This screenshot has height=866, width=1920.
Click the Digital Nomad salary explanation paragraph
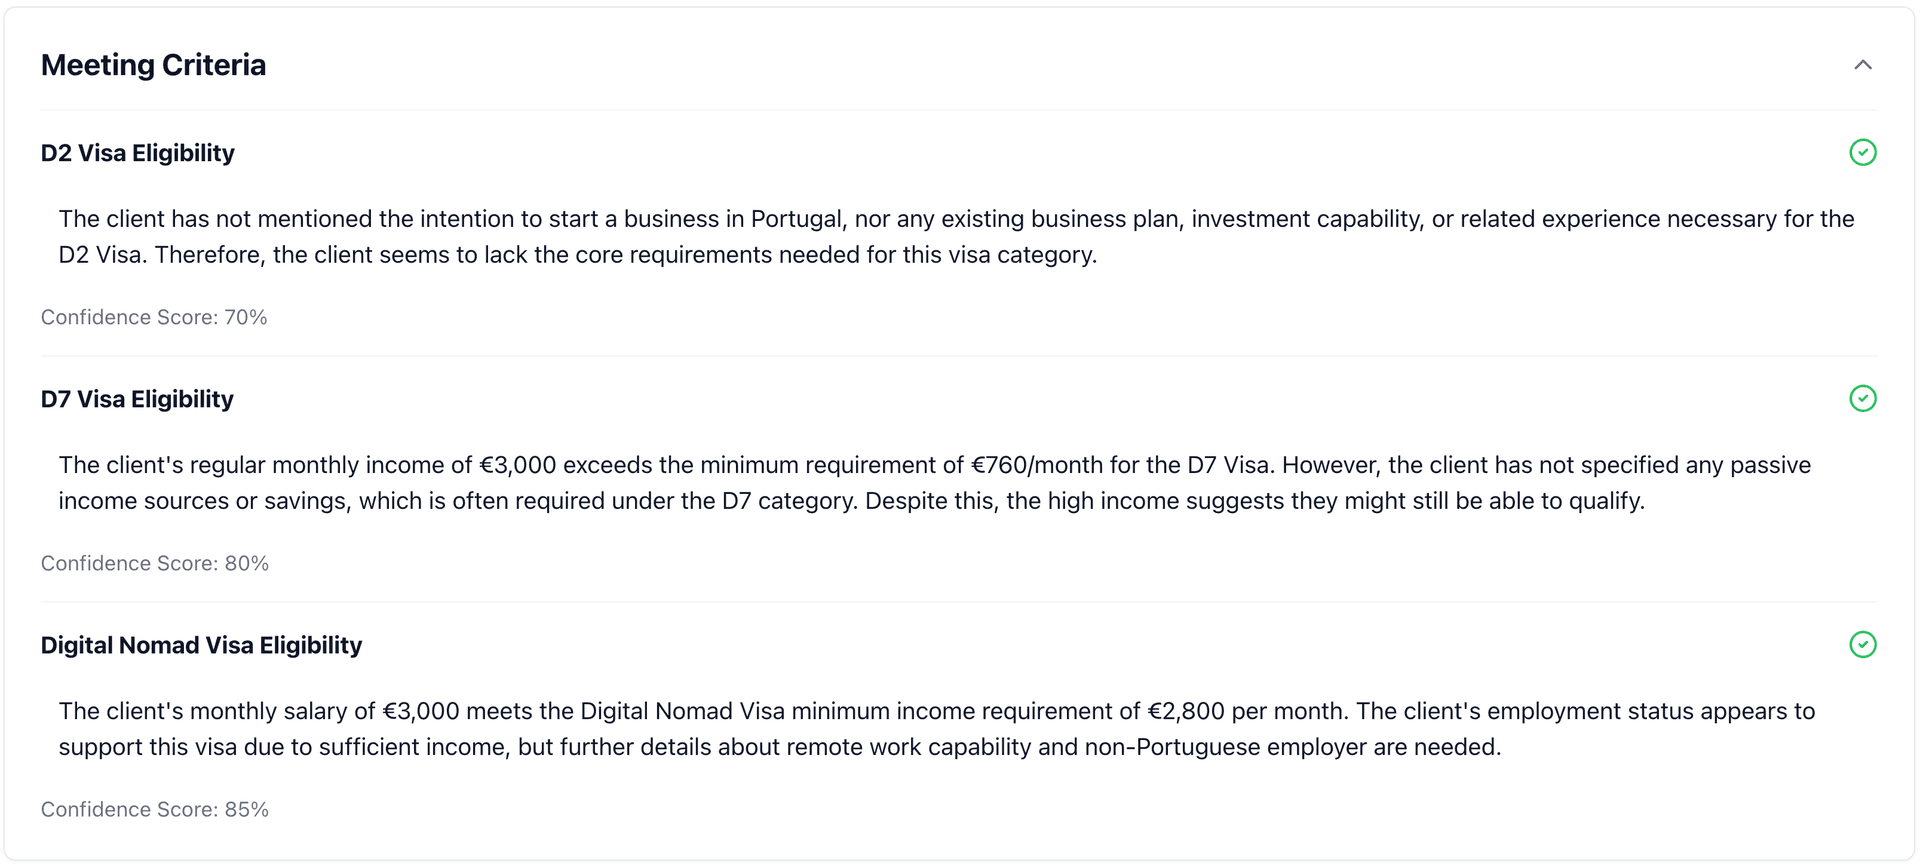[x=937, y=729]
